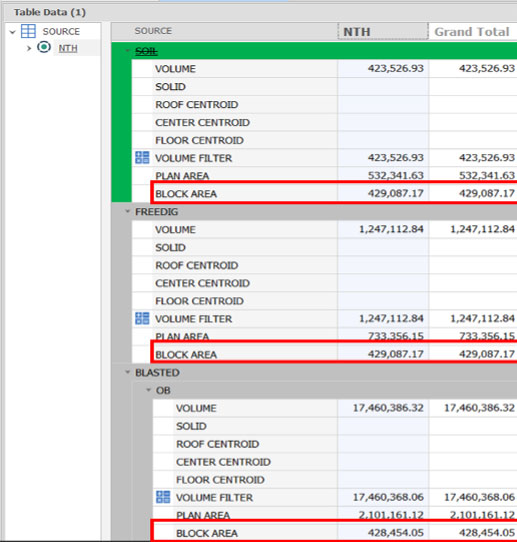Collapse the FREEDIG group
This screenshot has width=517, height=542.
point(128,211)
